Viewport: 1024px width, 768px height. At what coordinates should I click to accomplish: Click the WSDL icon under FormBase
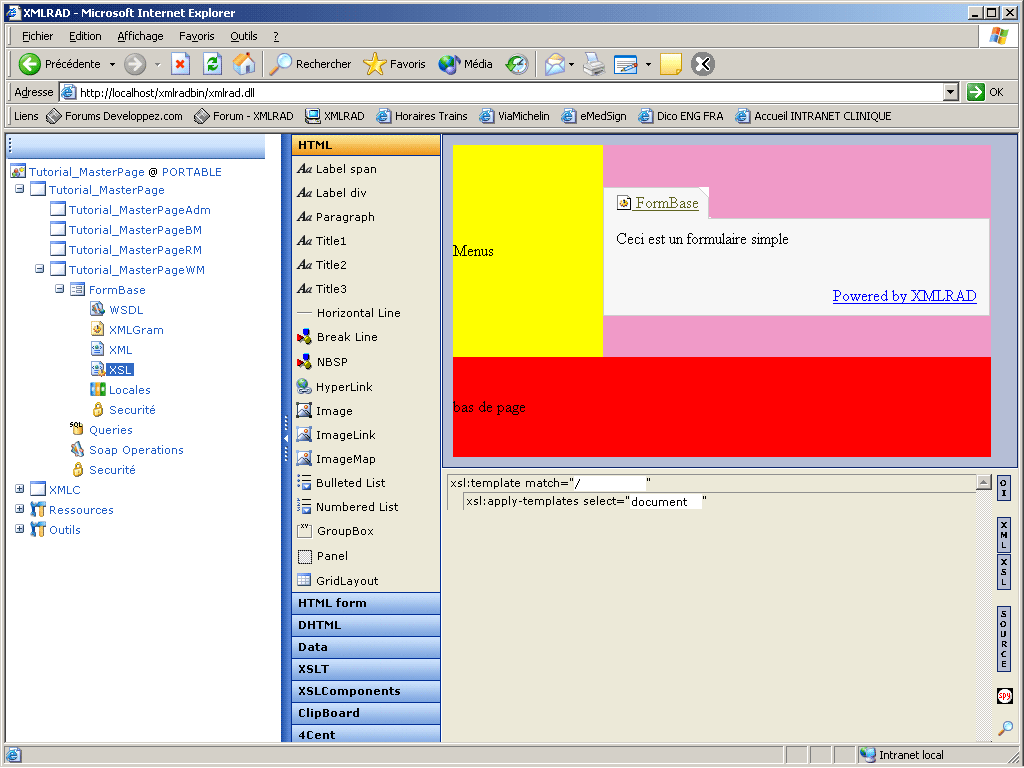coord(97,310)
